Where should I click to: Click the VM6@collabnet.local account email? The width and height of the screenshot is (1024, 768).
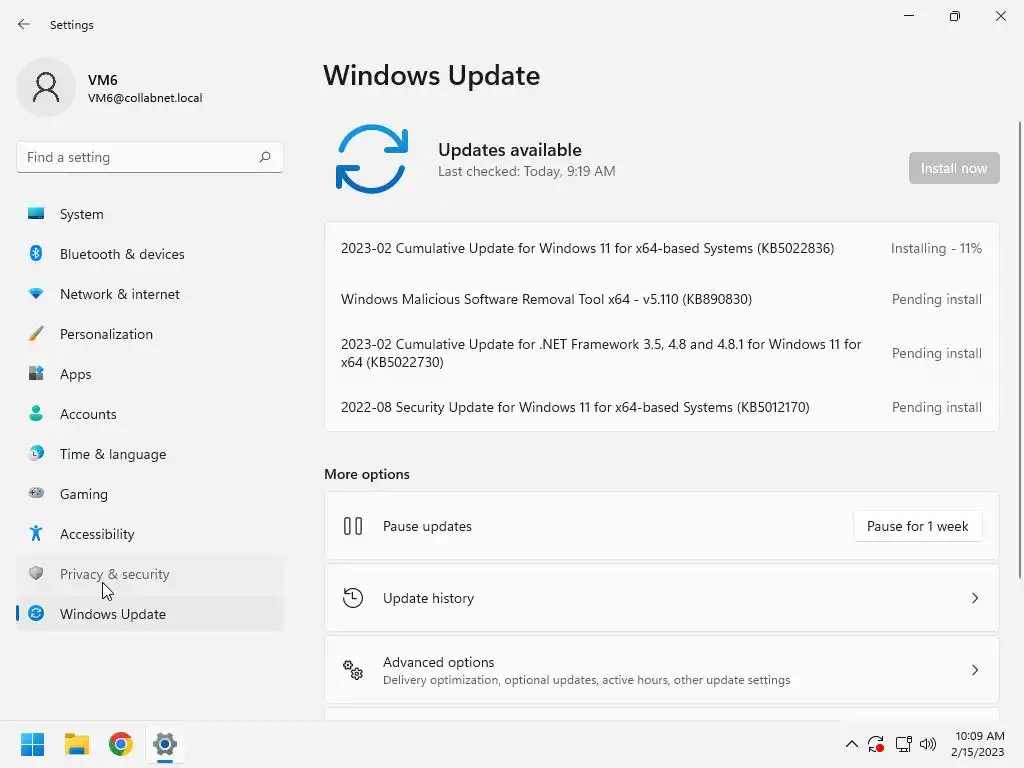(145, 98)
